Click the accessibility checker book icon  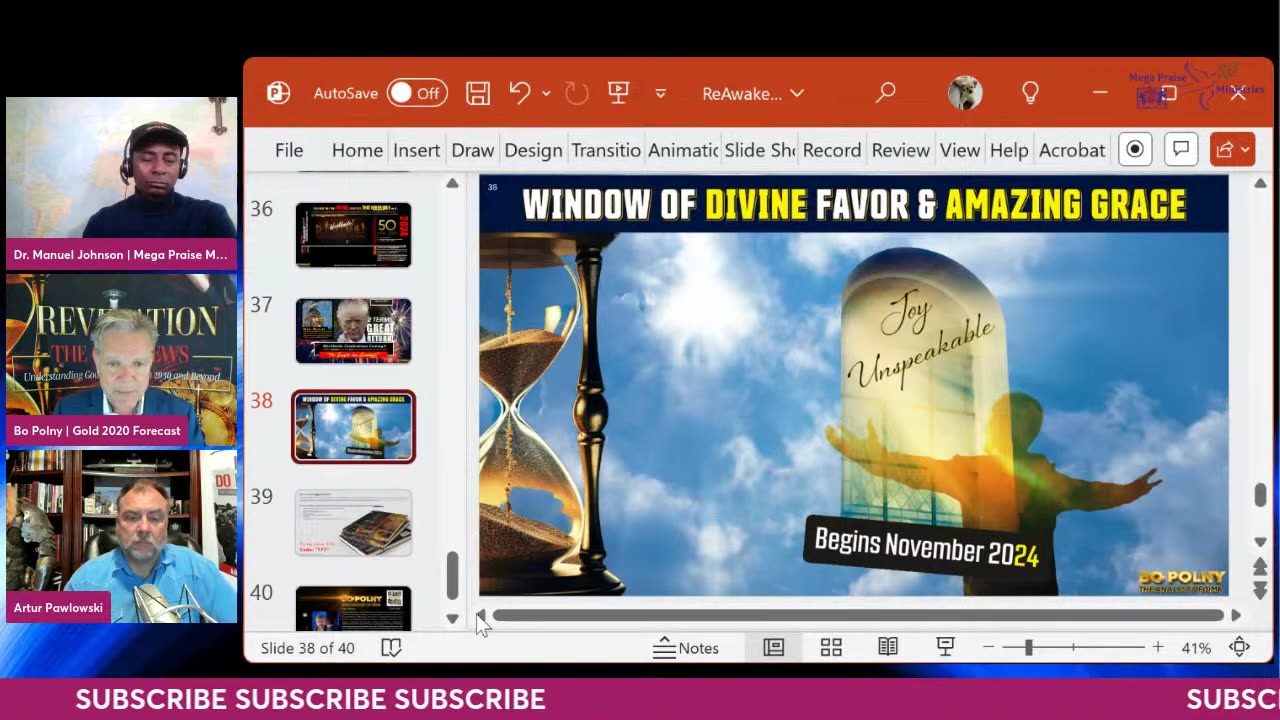click(x=391, y=648)
